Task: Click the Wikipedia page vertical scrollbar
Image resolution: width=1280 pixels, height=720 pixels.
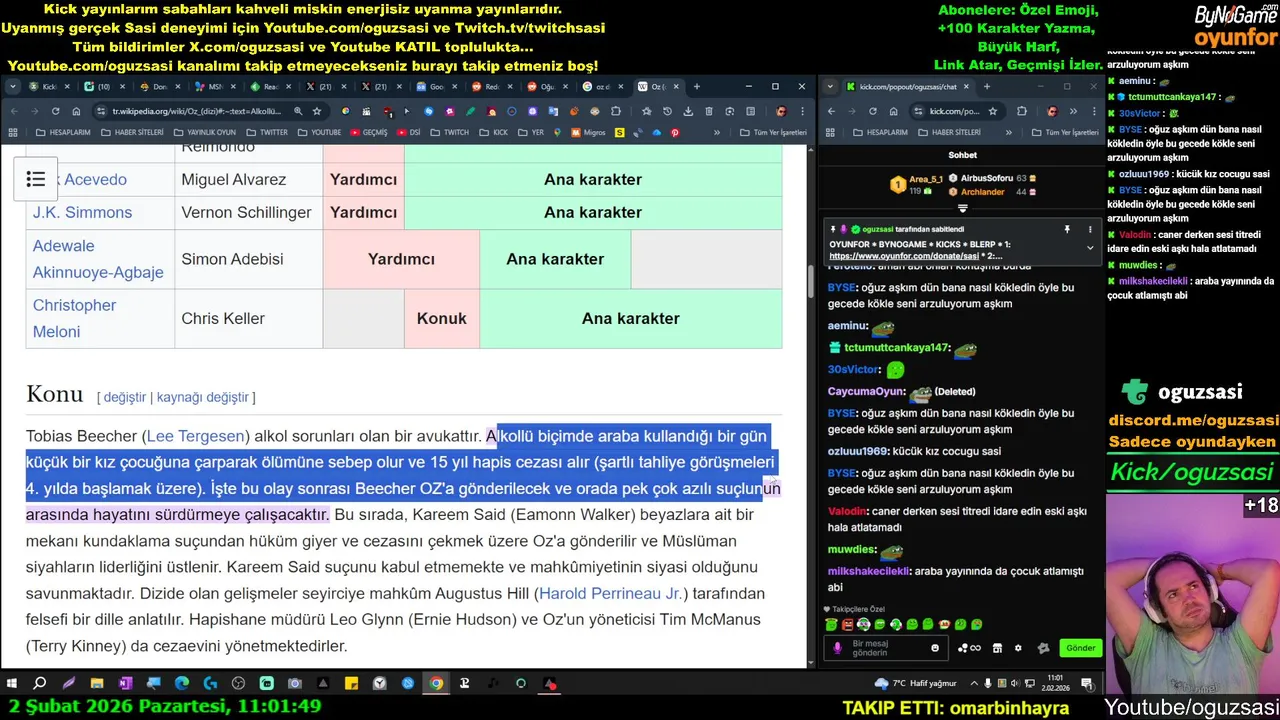Action: pyautogui.click(x=811, y=280)
